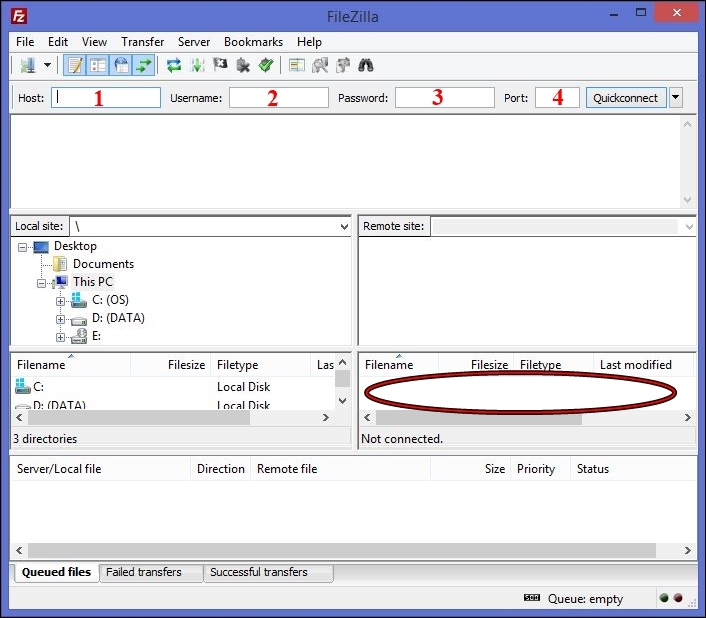Open the Transfer menu
Image resolution: width=706 pixels, height=618 pixels.
pos(142,42)
